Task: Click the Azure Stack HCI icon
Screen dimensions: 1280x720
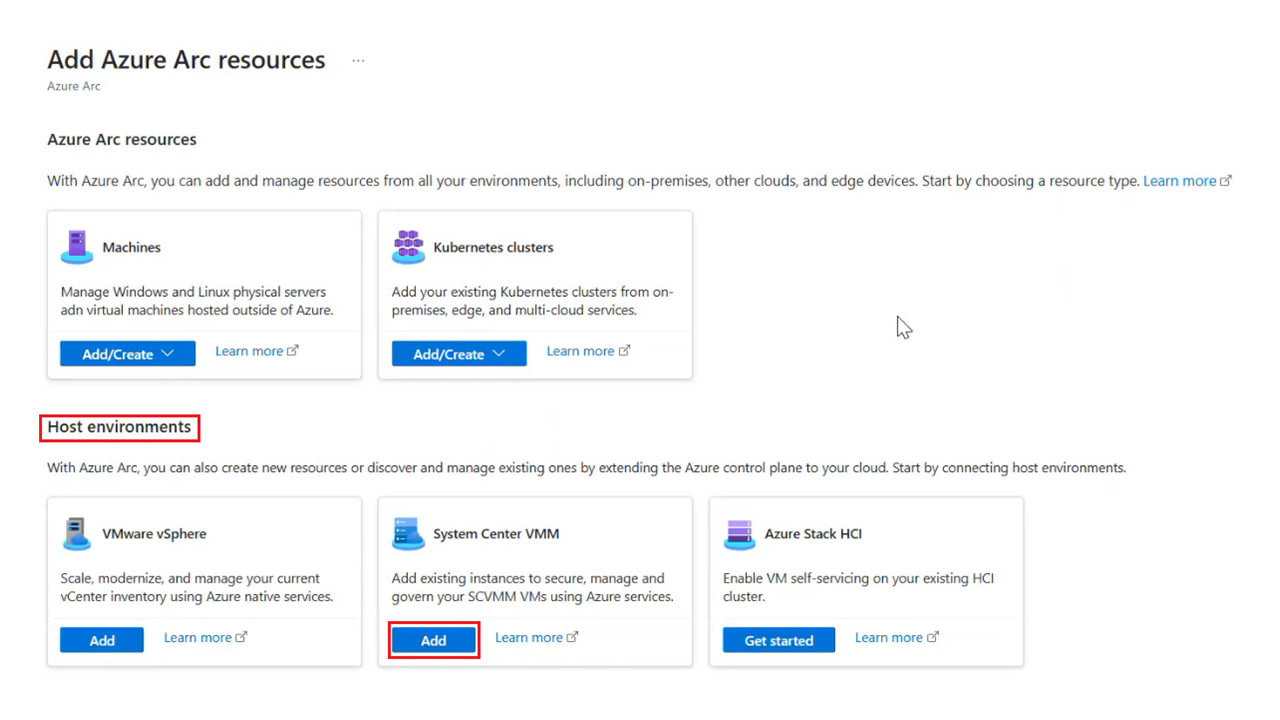Action: click(739, 534)
